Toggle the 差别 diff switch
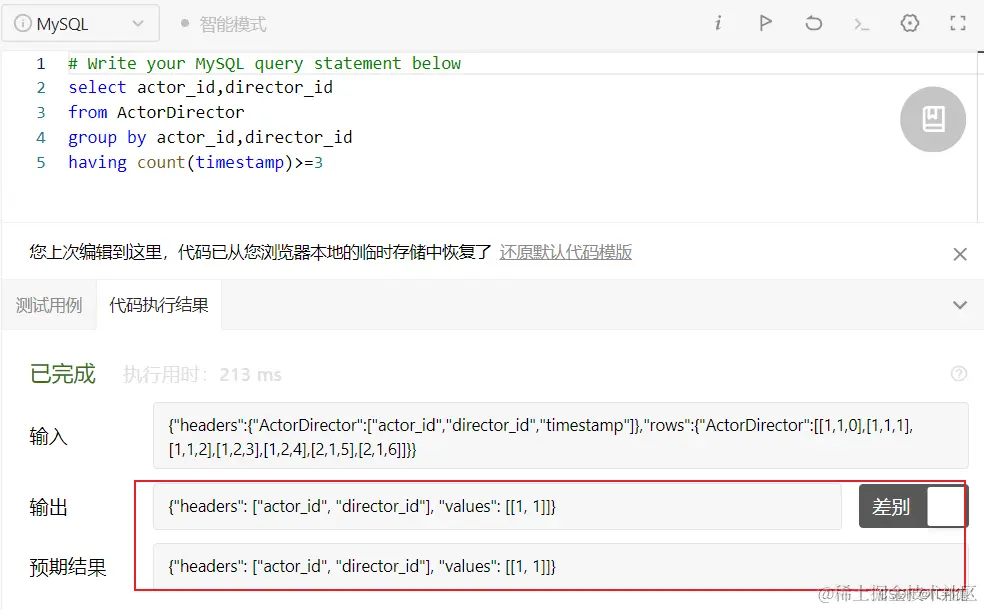Screen dimensions: 984x610 tap(912, 506)
